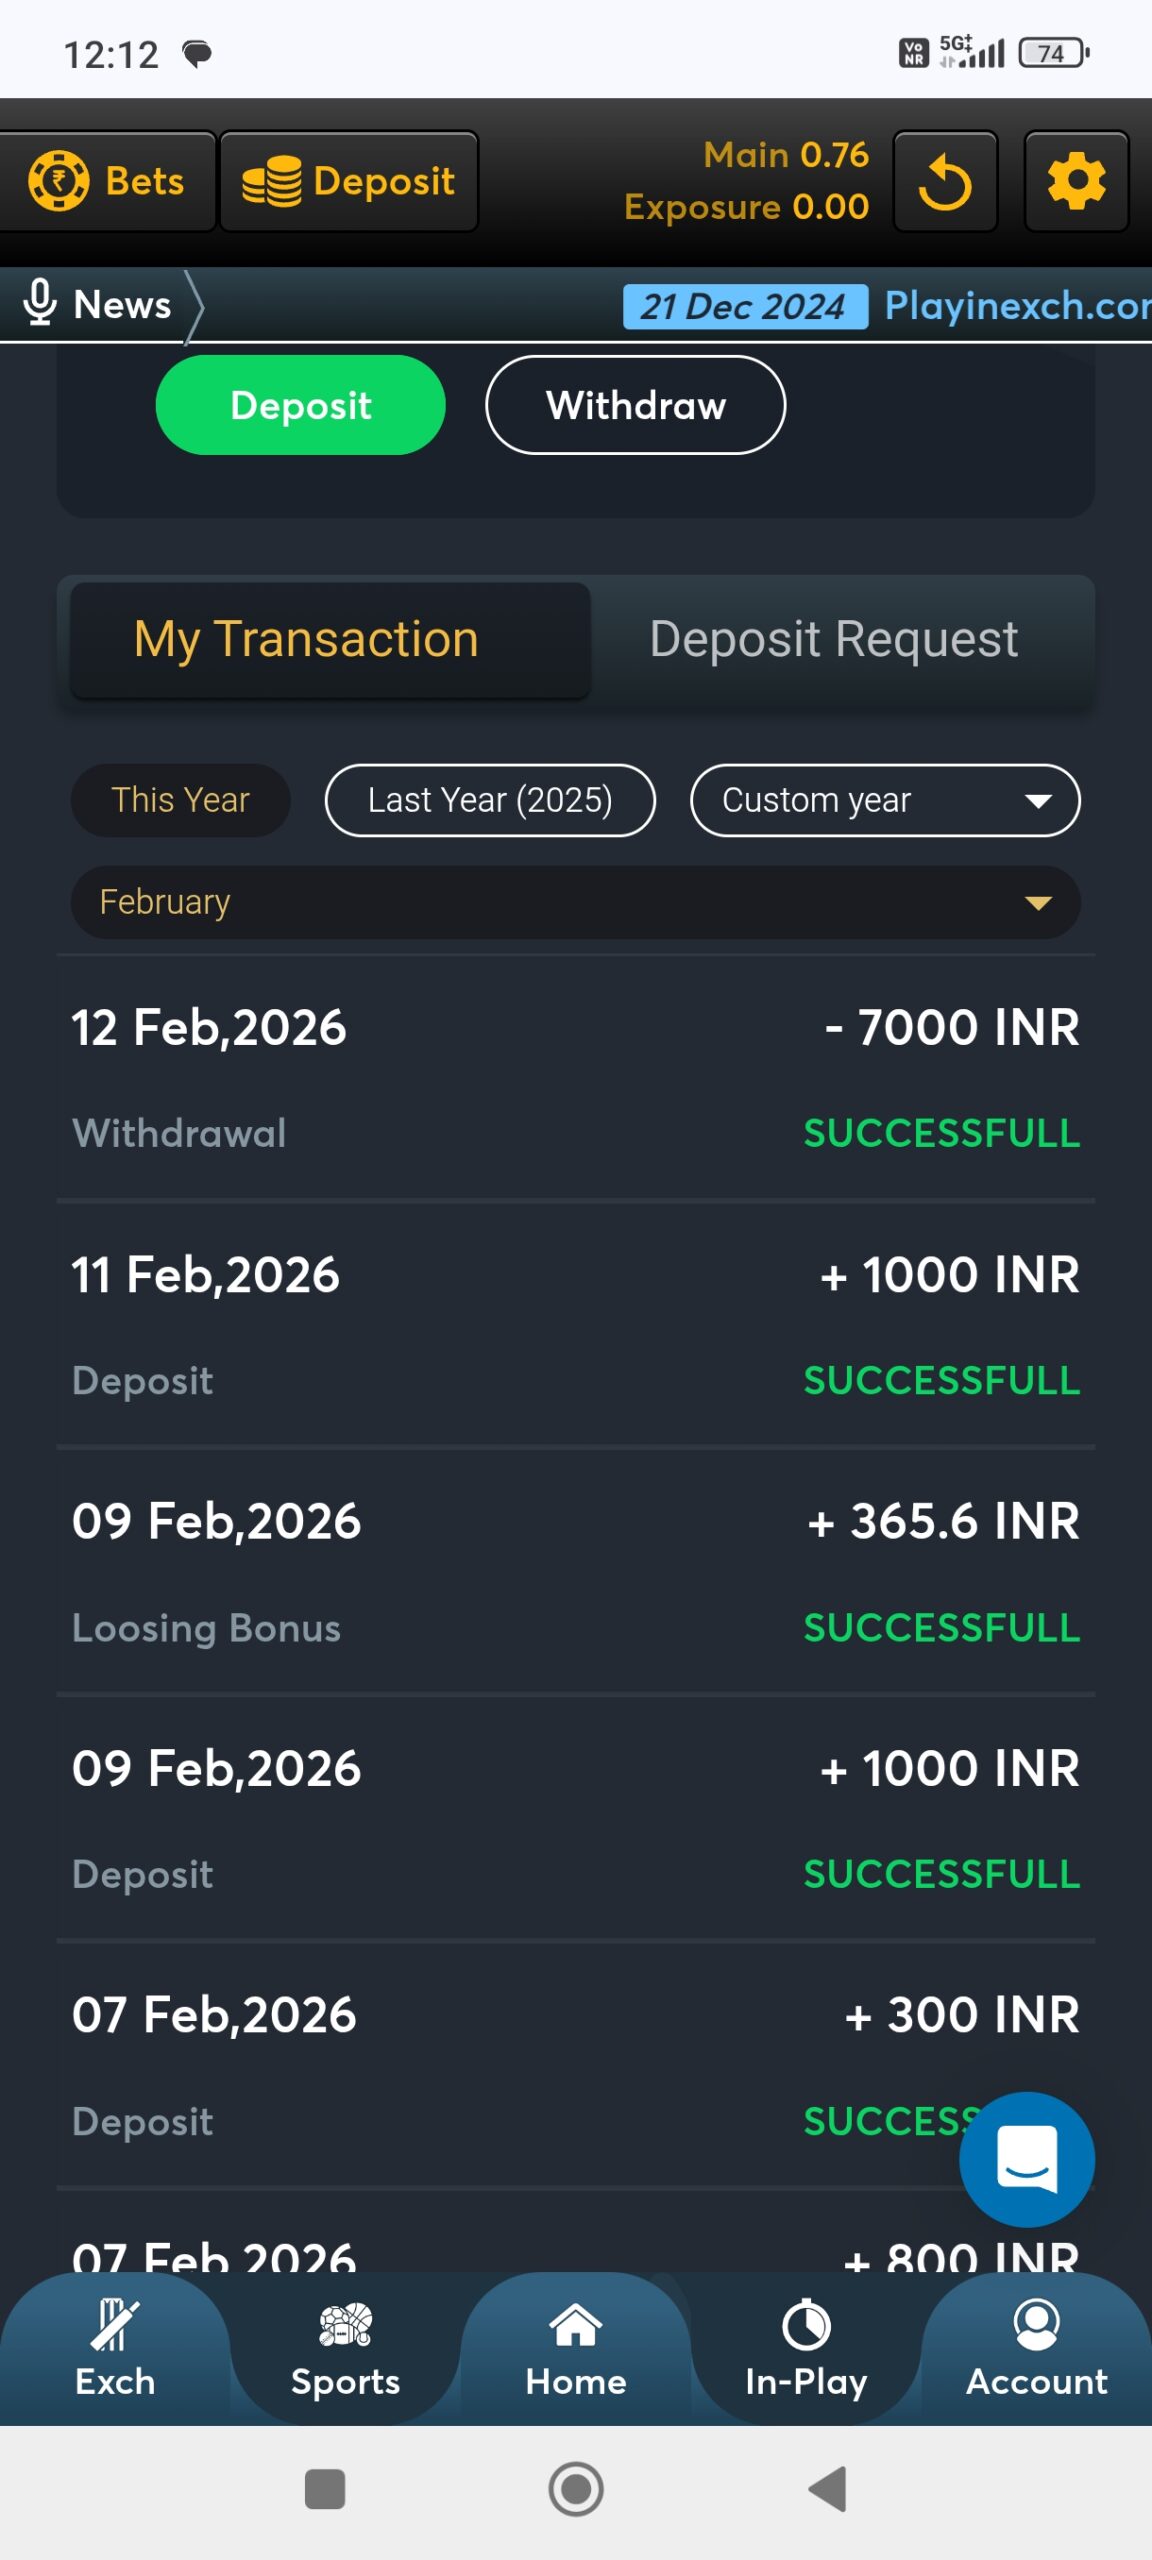Expand the Custom year dropdown

pos(885,800)
